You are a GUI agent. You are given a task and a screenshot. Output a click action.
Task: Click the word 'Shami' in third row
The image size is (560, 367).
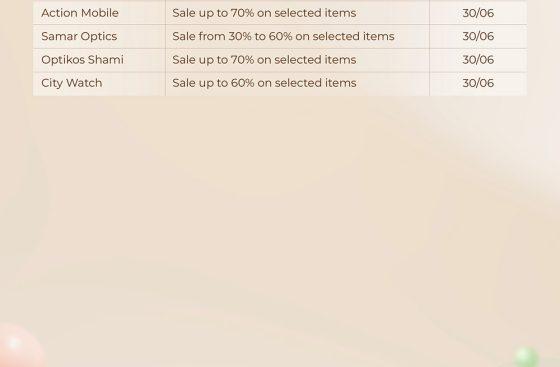106,60
